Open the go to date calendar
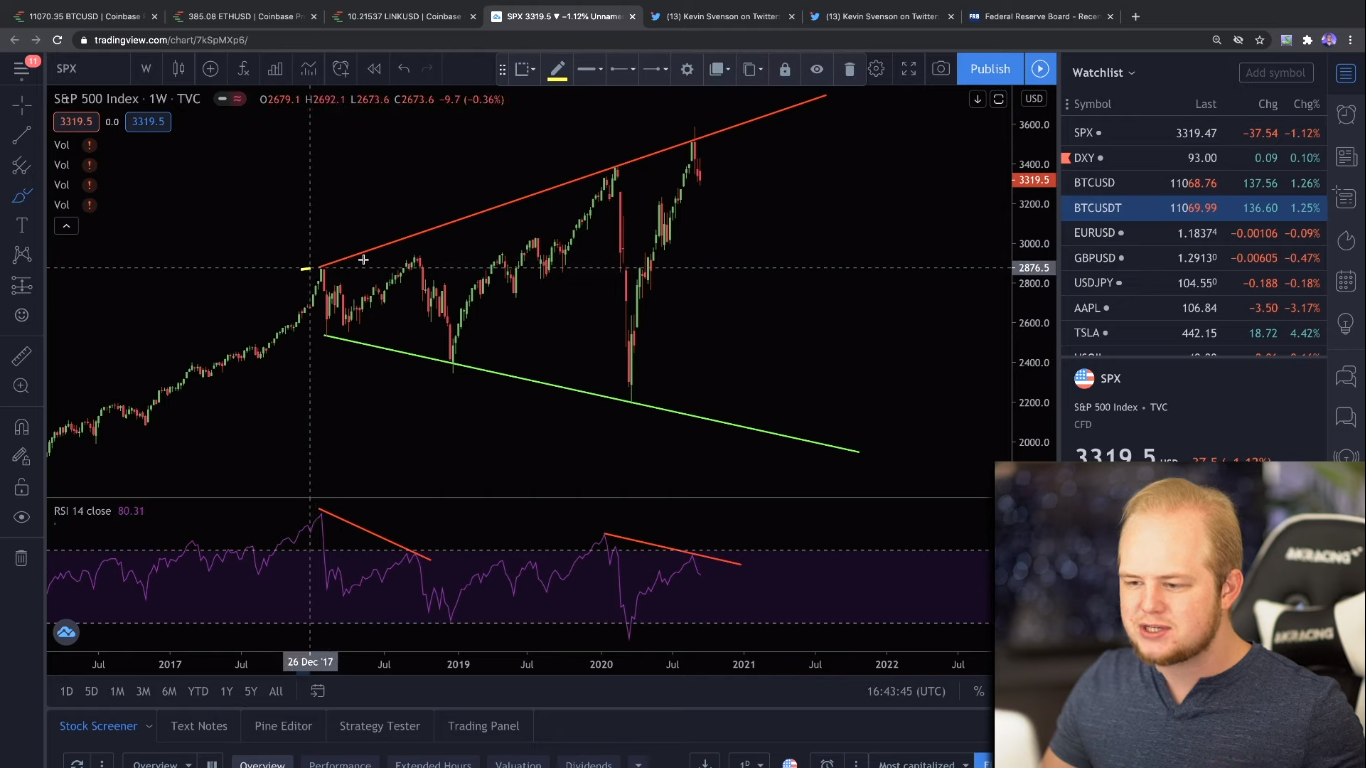The width and height of the screenshot is (1366, 768). pyautogui.click(x=318, y=691)
